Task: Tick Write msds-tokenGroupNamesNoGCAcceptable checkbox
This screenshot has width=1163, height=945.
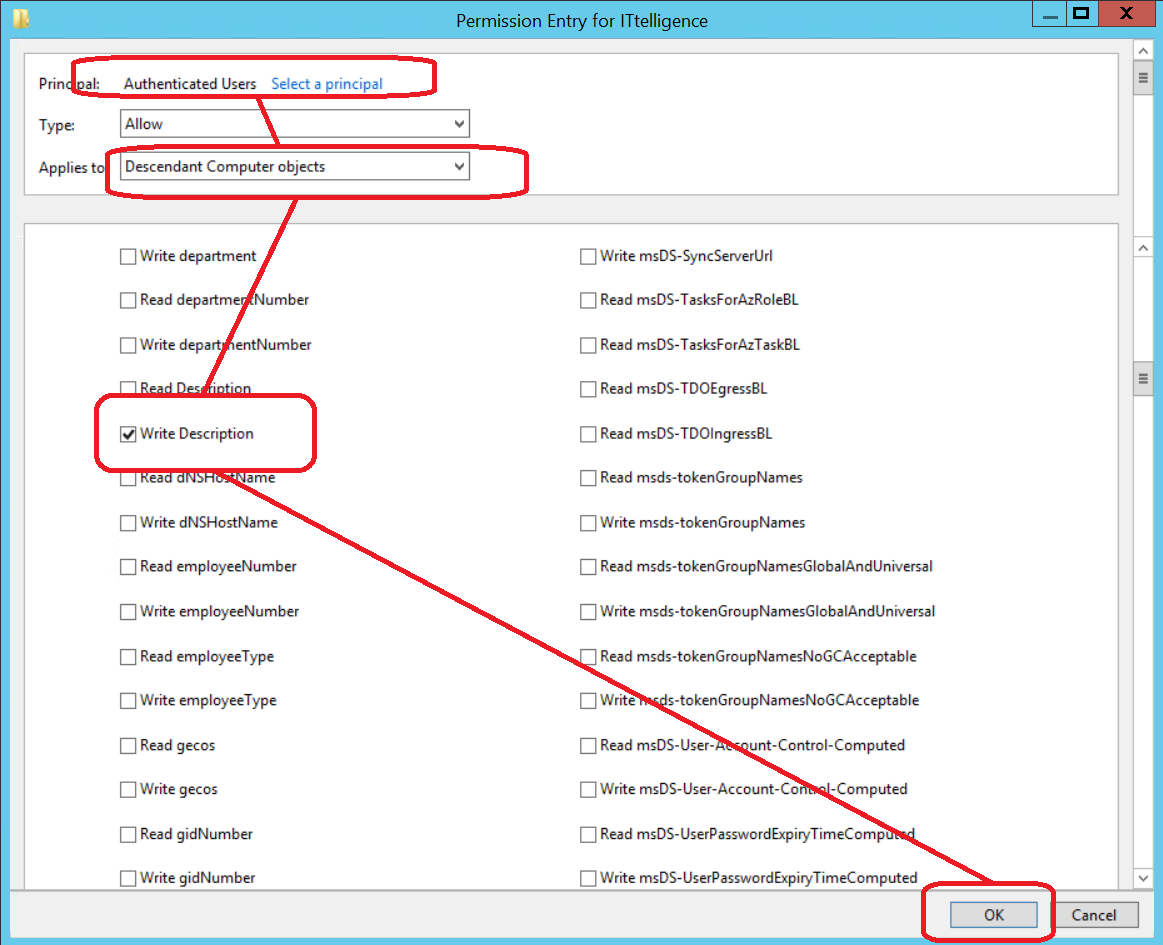Action: pyautogui.click(x=588, y=701)
